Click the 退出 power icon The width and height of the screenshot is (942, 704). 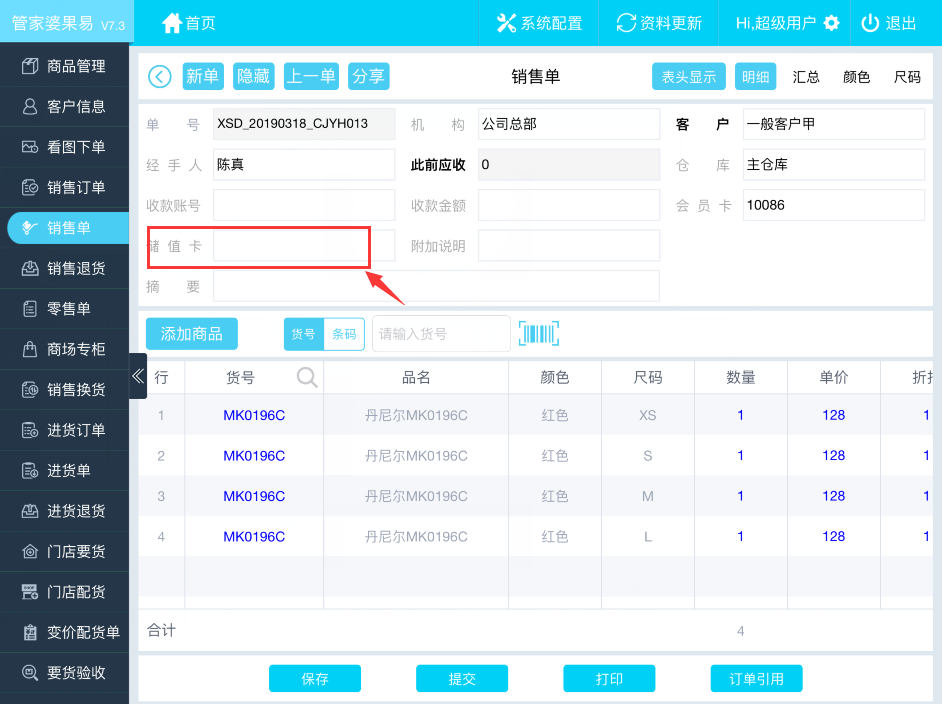pyautogui.click(x=870, y=23)
